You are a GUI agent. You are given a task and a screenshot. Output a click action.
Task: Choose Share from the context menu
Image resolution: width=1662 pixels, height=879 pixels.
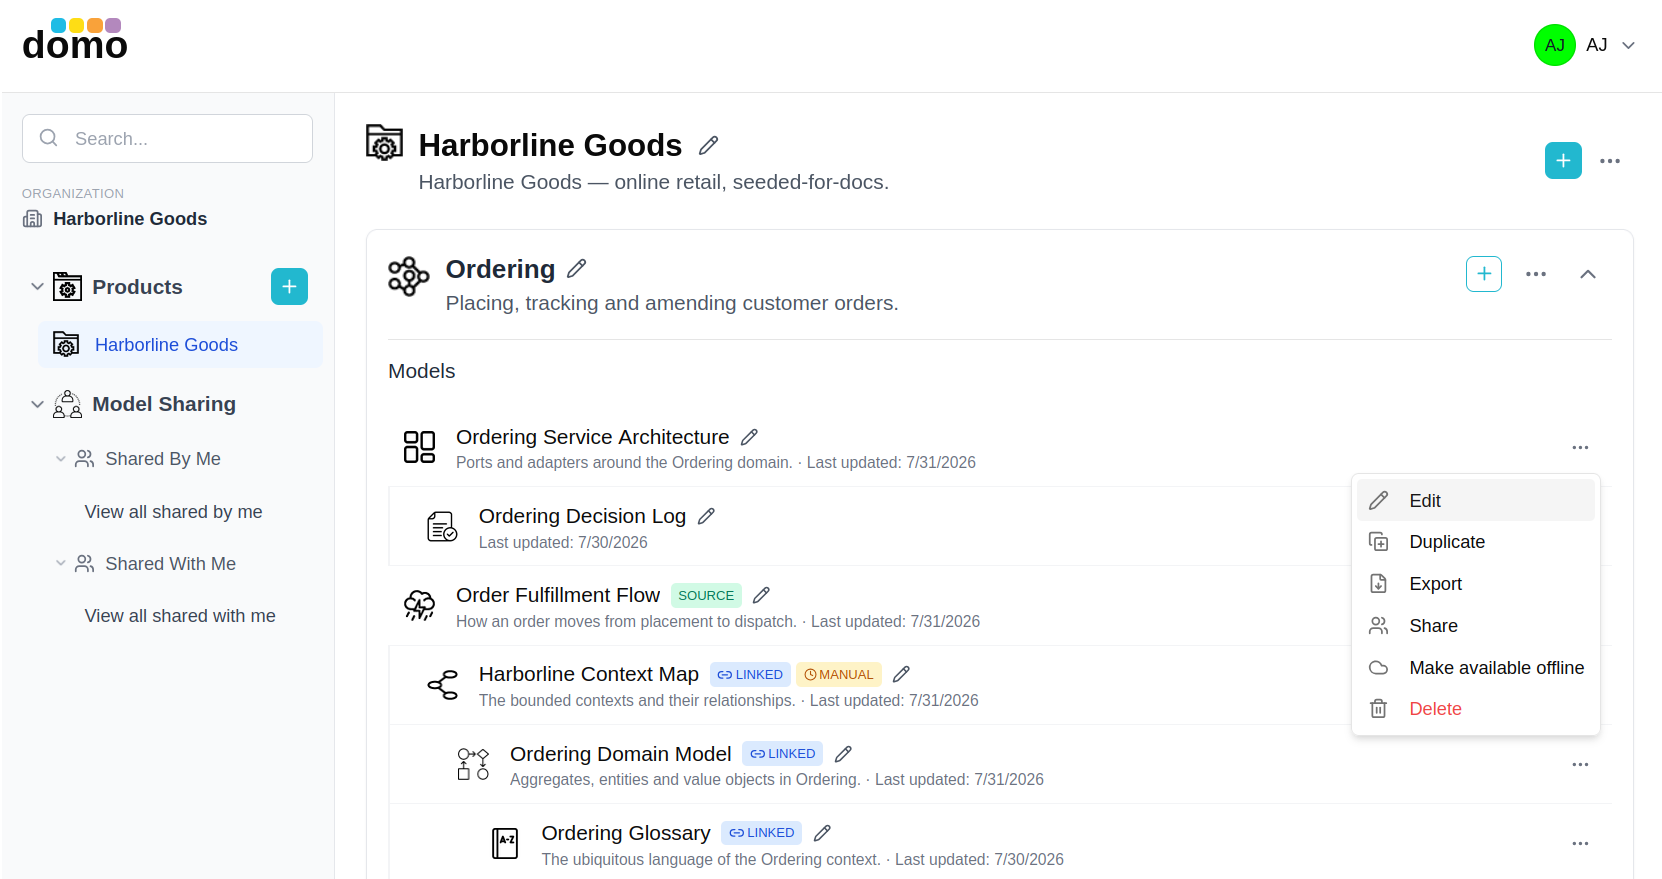(x=1475, y=626)
